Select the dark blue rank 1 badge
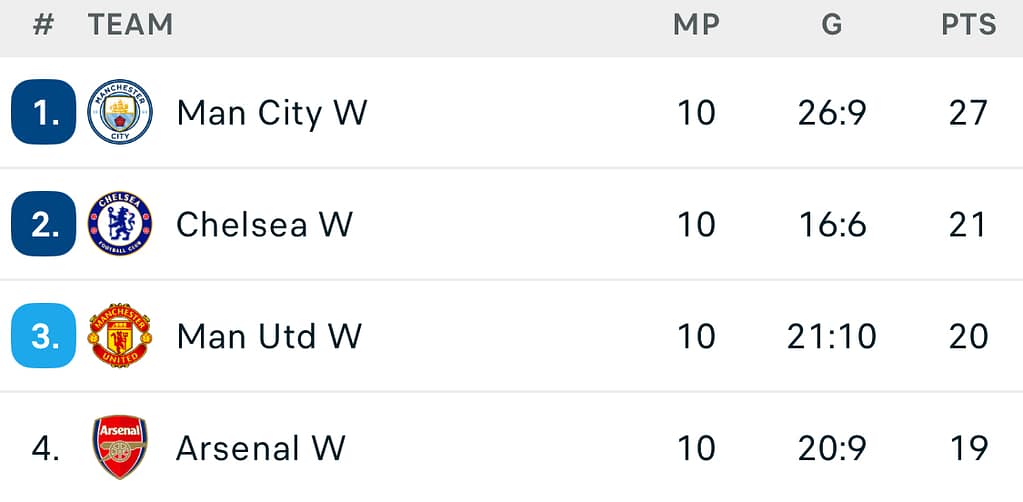1023x502 pixels. (x=44, y=112)
